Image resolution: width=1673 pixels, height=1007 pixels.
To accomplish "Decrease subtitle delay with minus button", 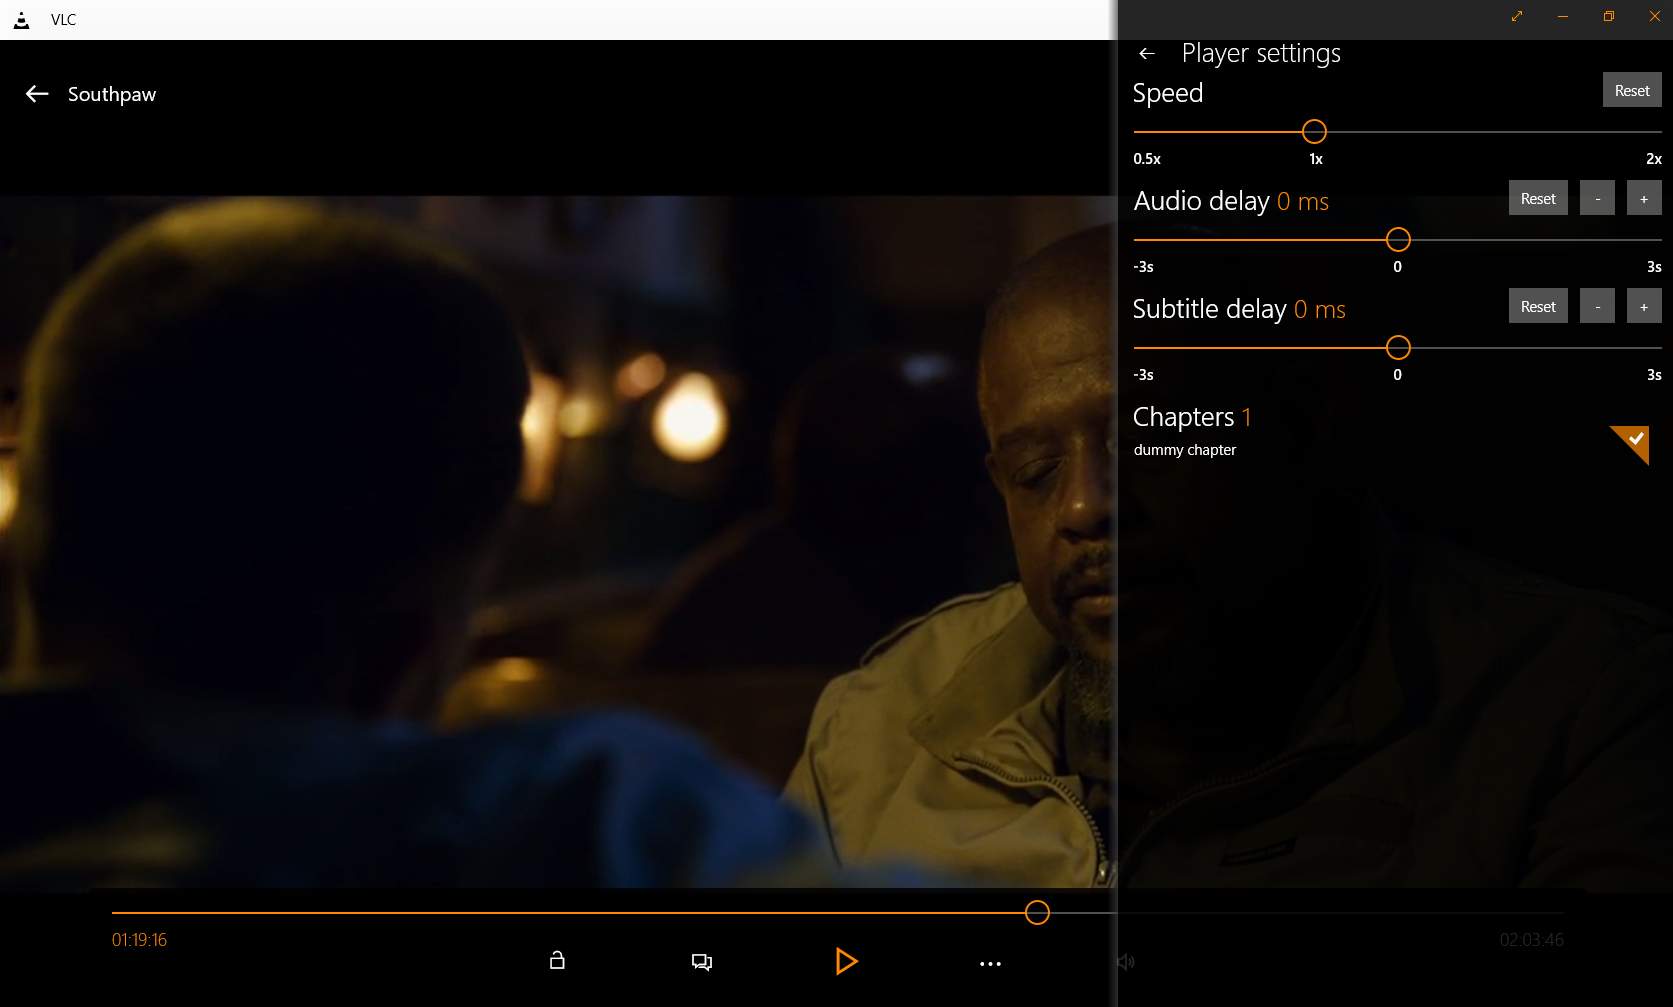I will pyautogui.click(x=1597, y=306).
